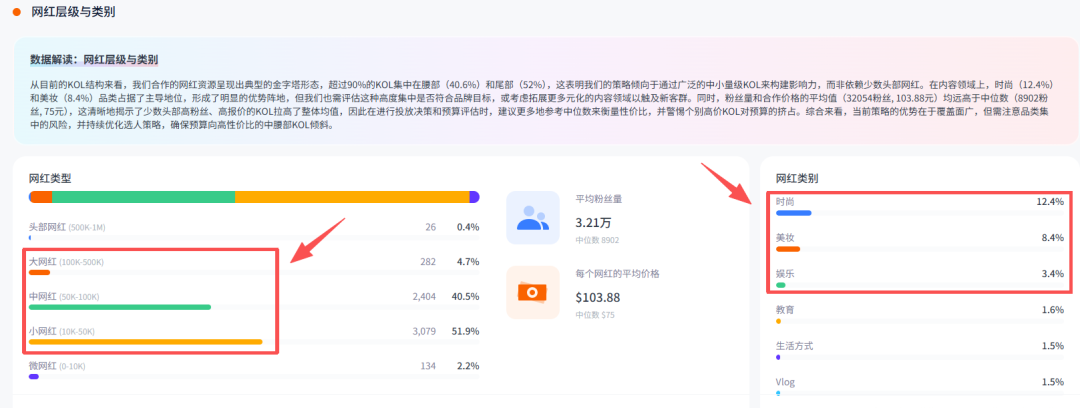Click the 网红类型 panel heading
This screenshot has width=1080, height=408.
50,178
